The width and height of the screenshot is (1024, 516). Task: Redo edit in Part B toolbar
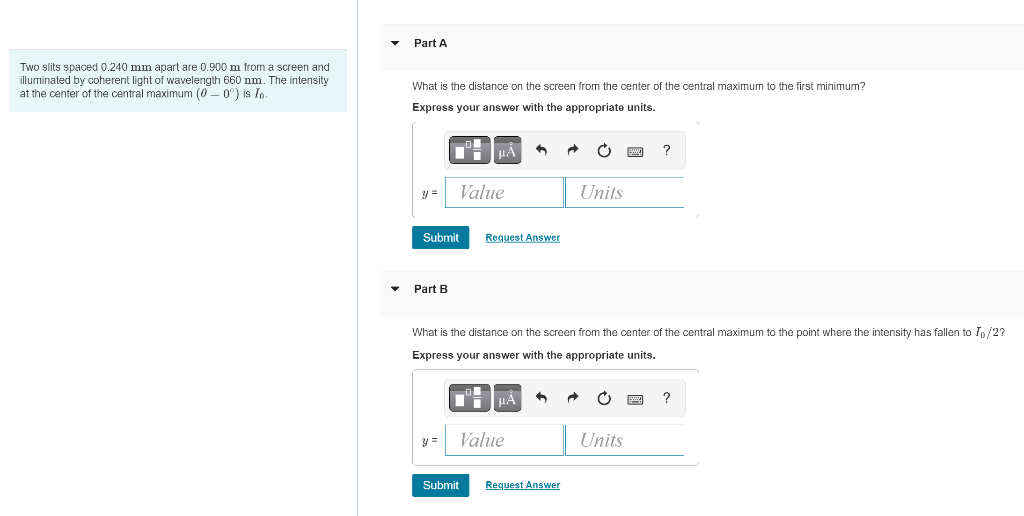[x=572, y=398]
